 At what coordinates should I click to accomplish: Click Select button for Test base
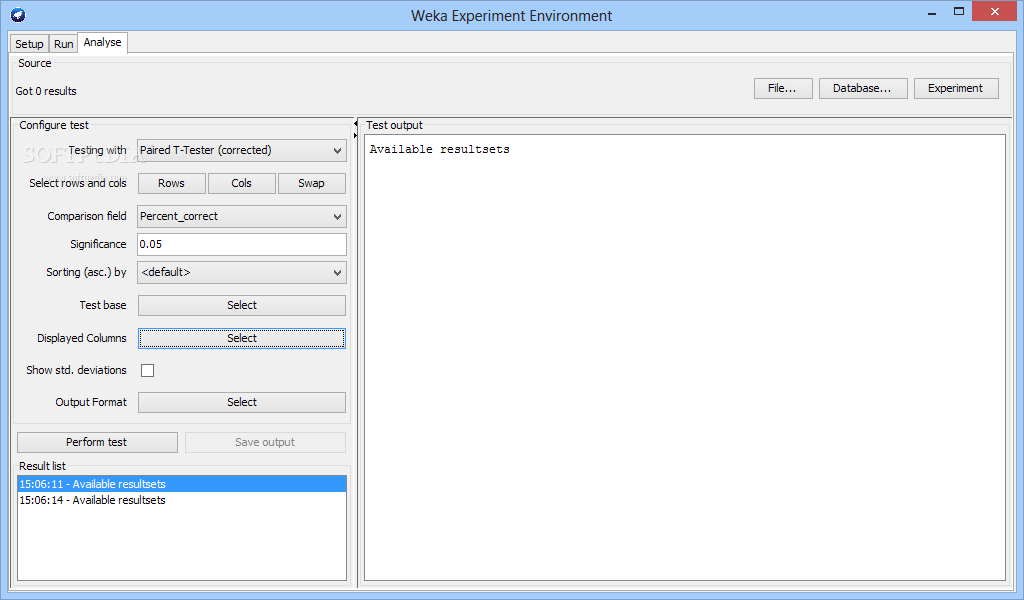coord(242,306)
